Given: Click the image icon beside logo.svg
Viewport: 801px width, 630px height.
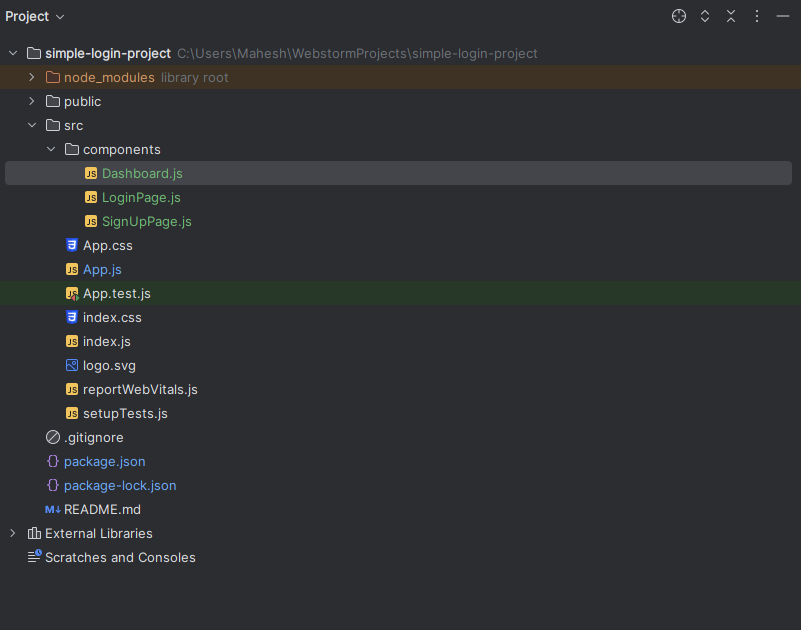Looking at the screenshot, I should click(x=71, y=365).
